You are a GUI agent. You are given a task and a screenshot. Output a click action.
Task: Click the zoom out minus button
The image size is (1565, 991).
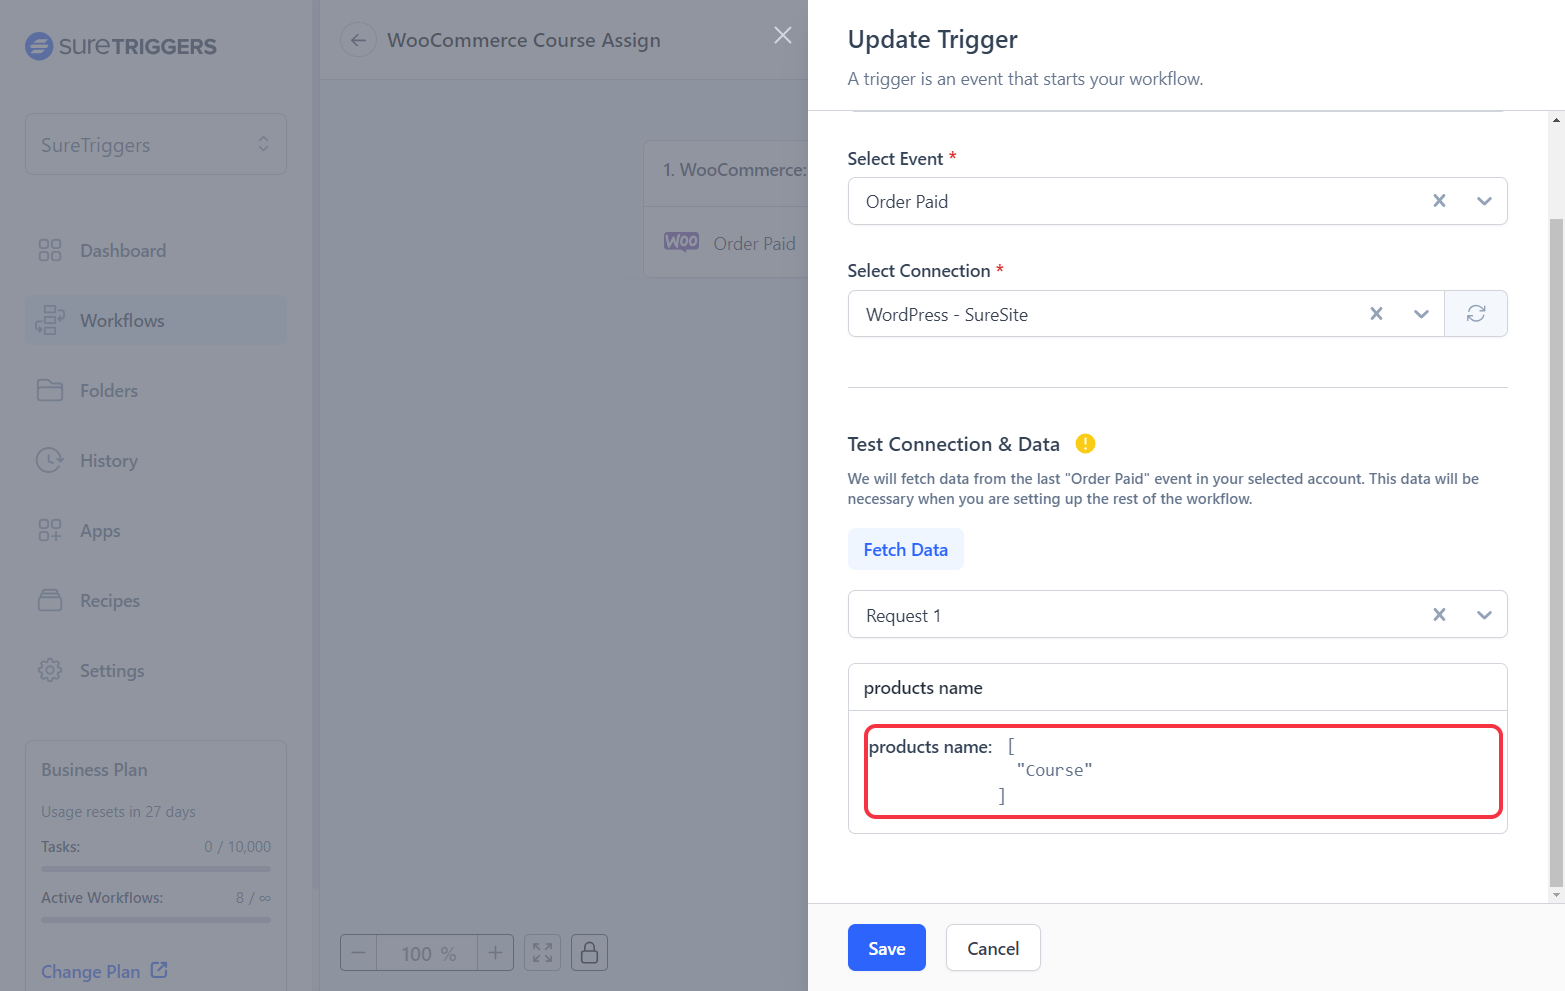[x=359, y=953]
